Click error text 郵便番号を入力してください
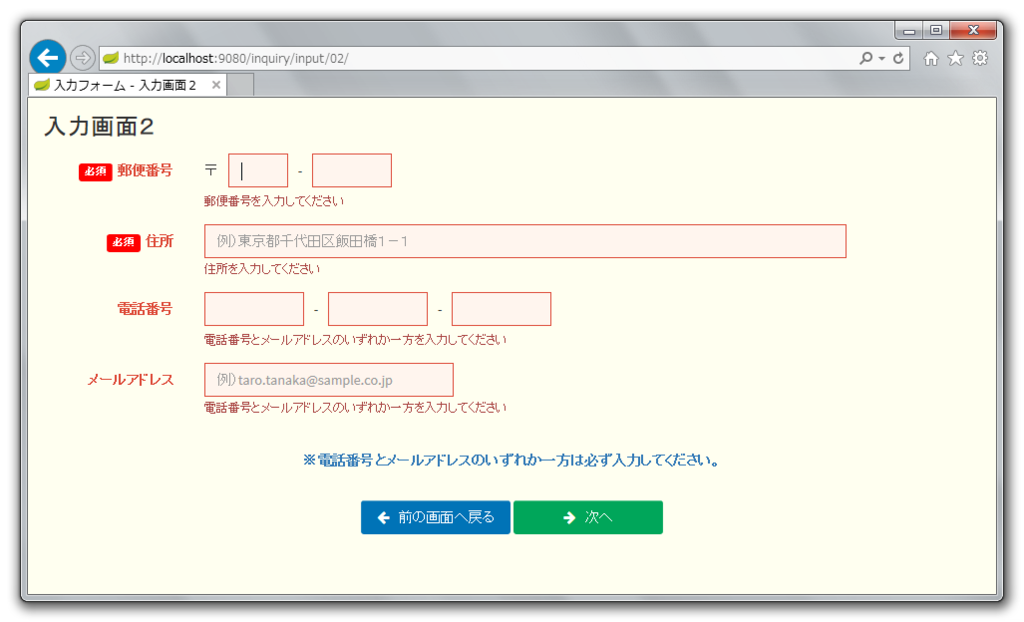This screenshot has width=1024, height=622. pyautogui.click(x=274, y=201)
